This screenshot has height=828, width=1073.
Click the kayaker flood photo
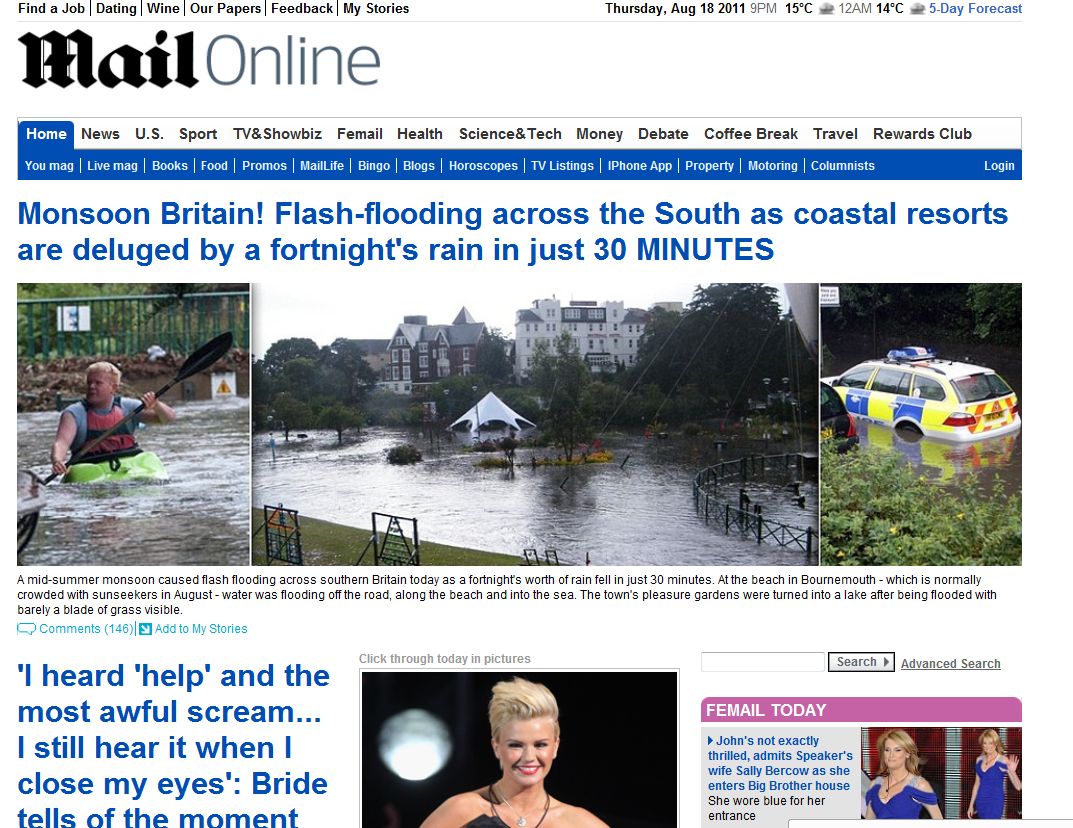click(x=133, y=424)
